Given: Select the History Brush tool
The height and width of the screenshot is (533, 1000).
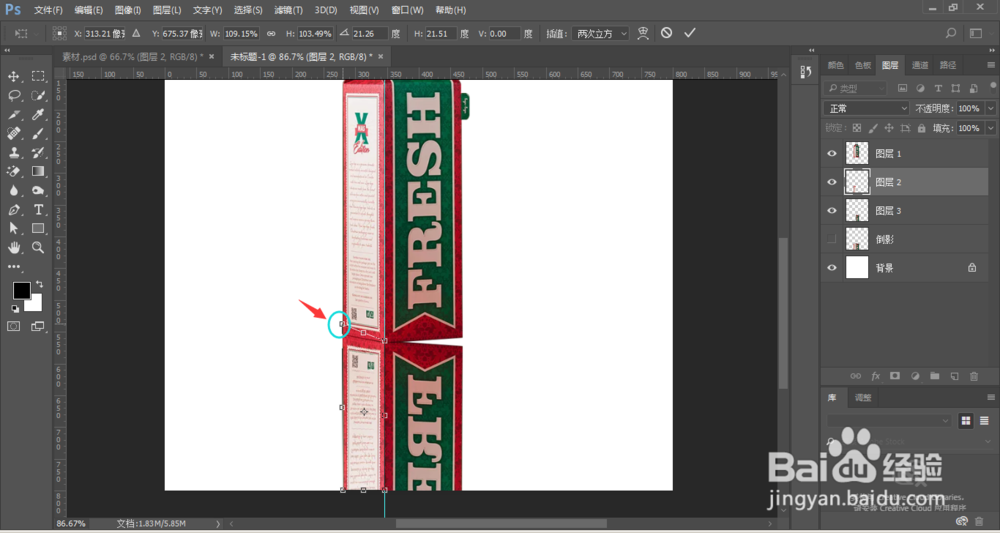Looking at the screenshot, I should tap(38, 152).
